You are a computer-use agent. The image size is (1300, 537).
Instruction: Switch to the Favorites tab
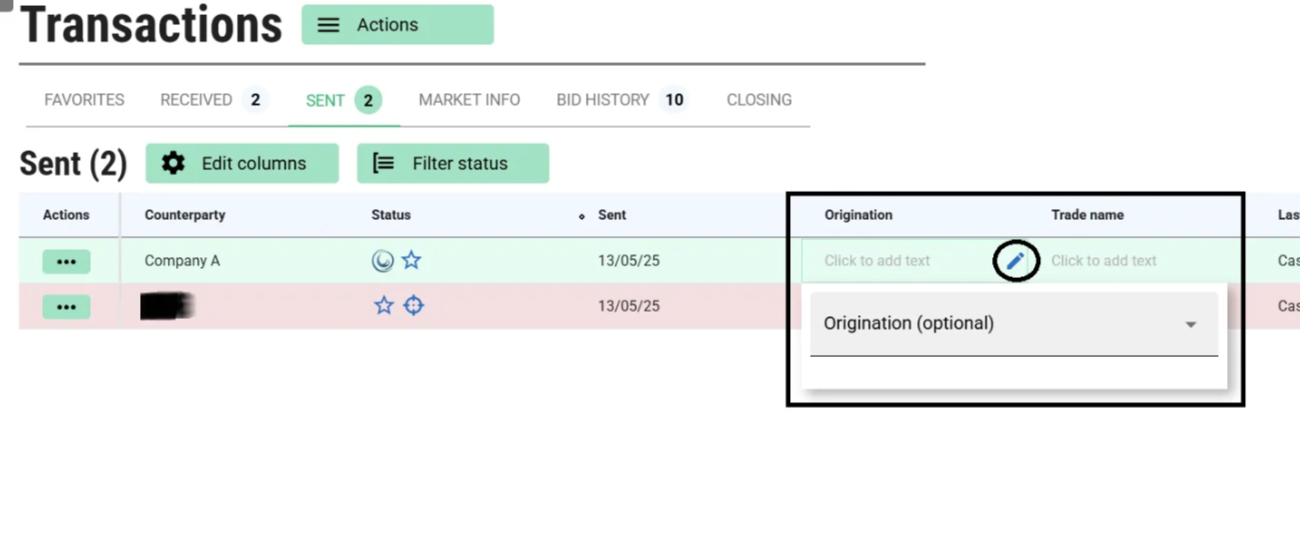click(x=84, y=100)
